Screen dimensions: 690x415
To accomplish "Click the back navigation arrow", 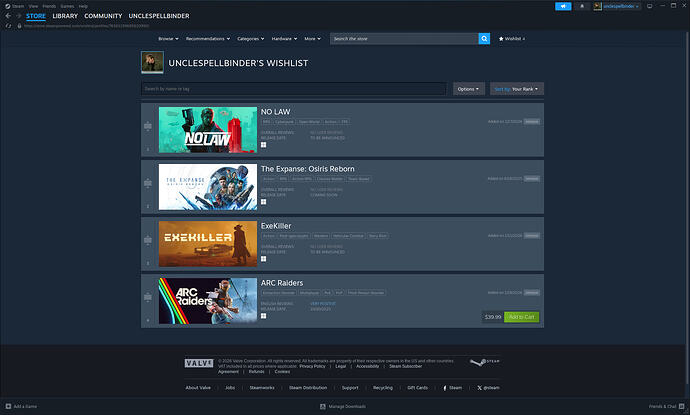I will 9,16.
